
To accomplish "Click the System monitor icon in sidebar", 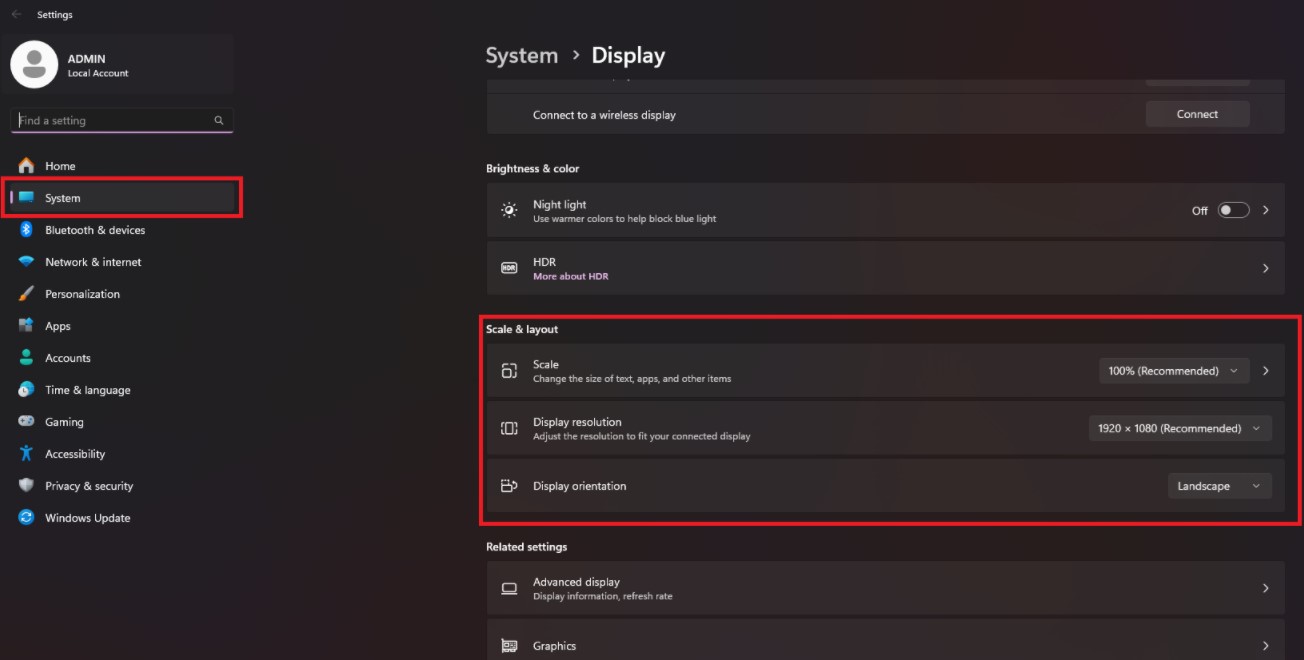I will click(x=26, y=198).
